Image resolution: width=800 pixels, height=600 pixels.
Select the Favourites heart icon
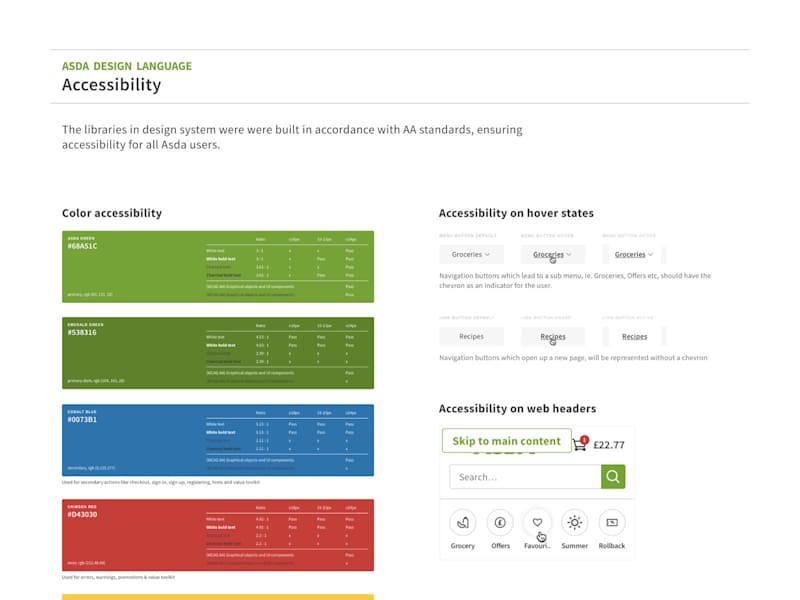click(537, 522)
